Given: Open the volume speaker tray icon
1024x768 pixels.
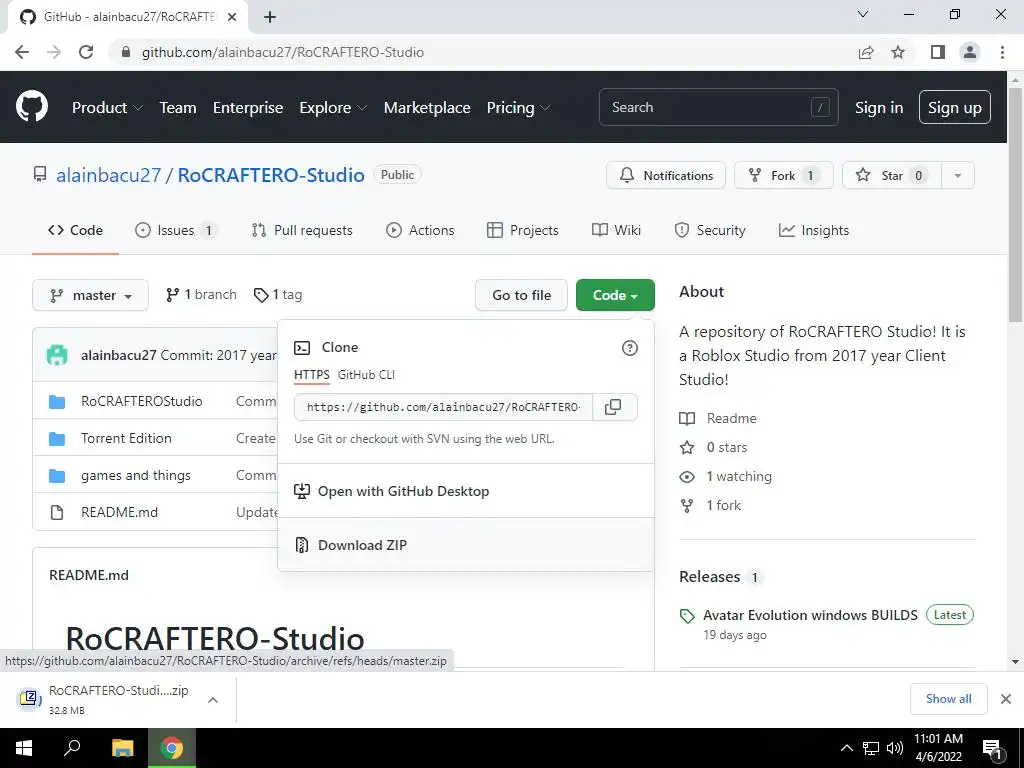Looking at the screenshot, I should point(895,748).
